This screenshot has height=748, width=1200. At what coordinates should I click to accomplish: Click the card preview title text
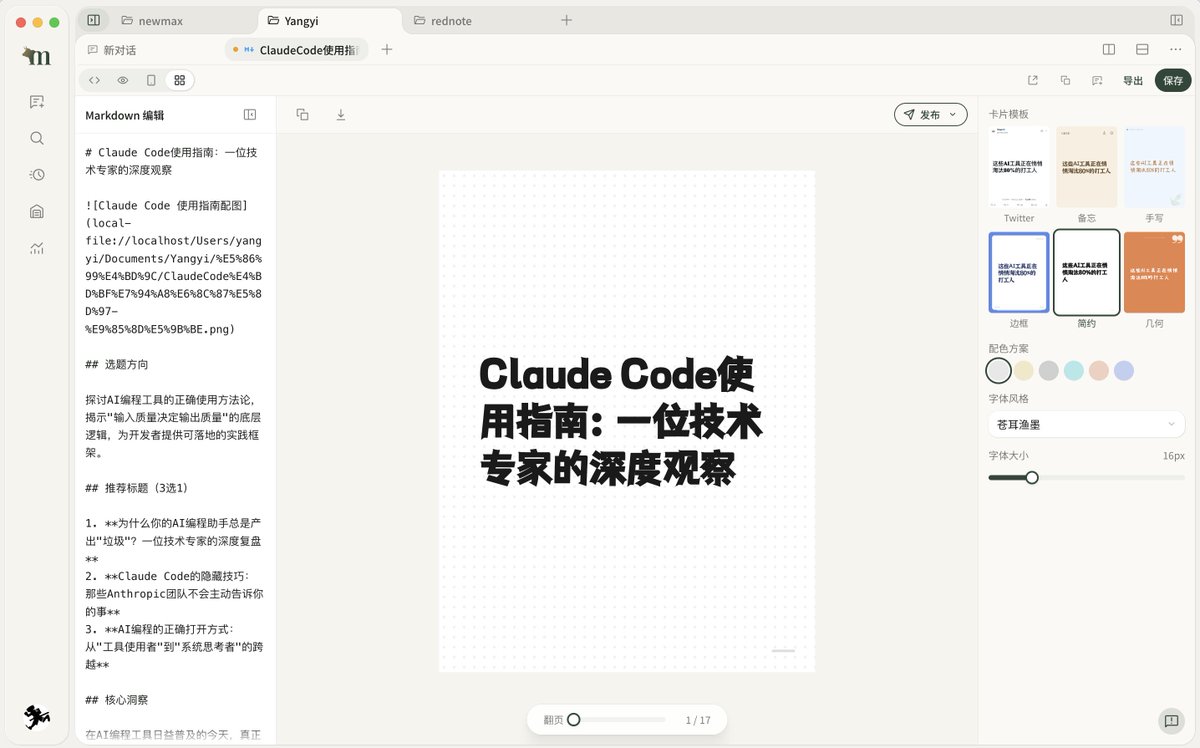pos(621,420)
